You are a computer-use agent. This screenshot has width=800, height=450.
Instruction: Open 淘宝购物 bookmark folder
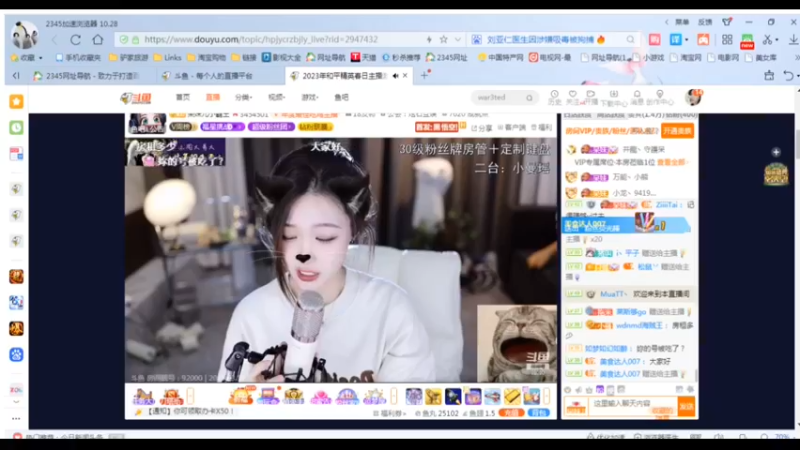[x=207, y=58]
